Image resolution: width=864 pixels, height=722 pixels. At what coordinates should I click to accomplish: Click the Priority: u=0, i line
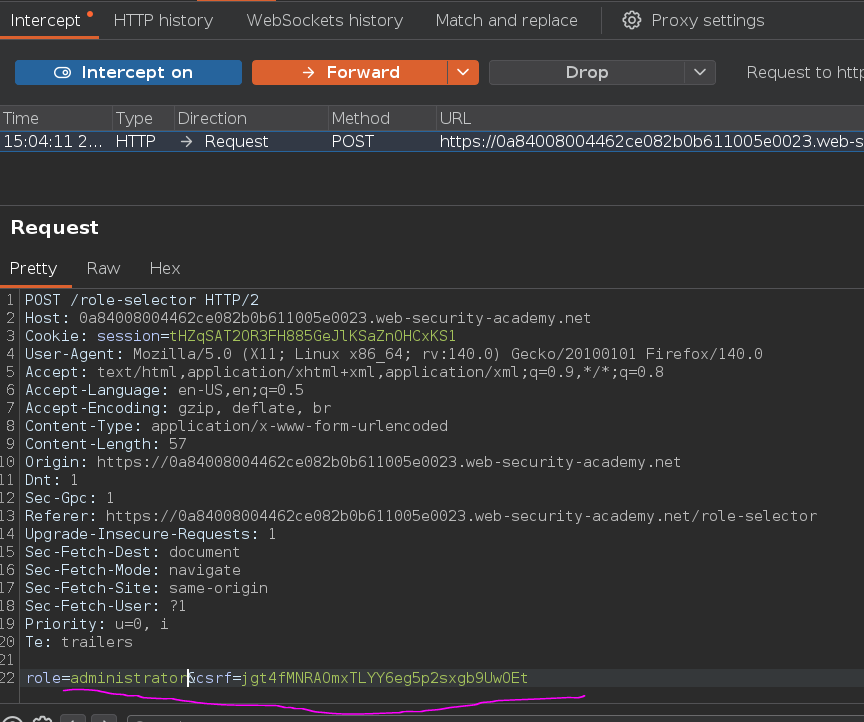96,624
